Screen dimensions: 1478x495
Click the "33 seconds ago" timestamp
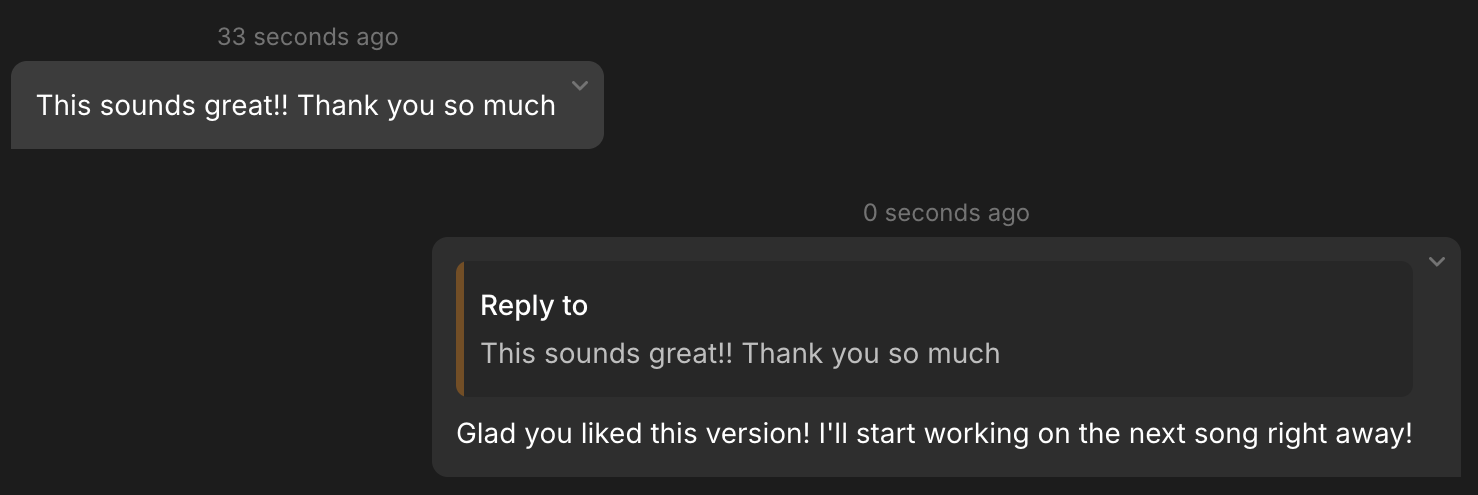307,37
